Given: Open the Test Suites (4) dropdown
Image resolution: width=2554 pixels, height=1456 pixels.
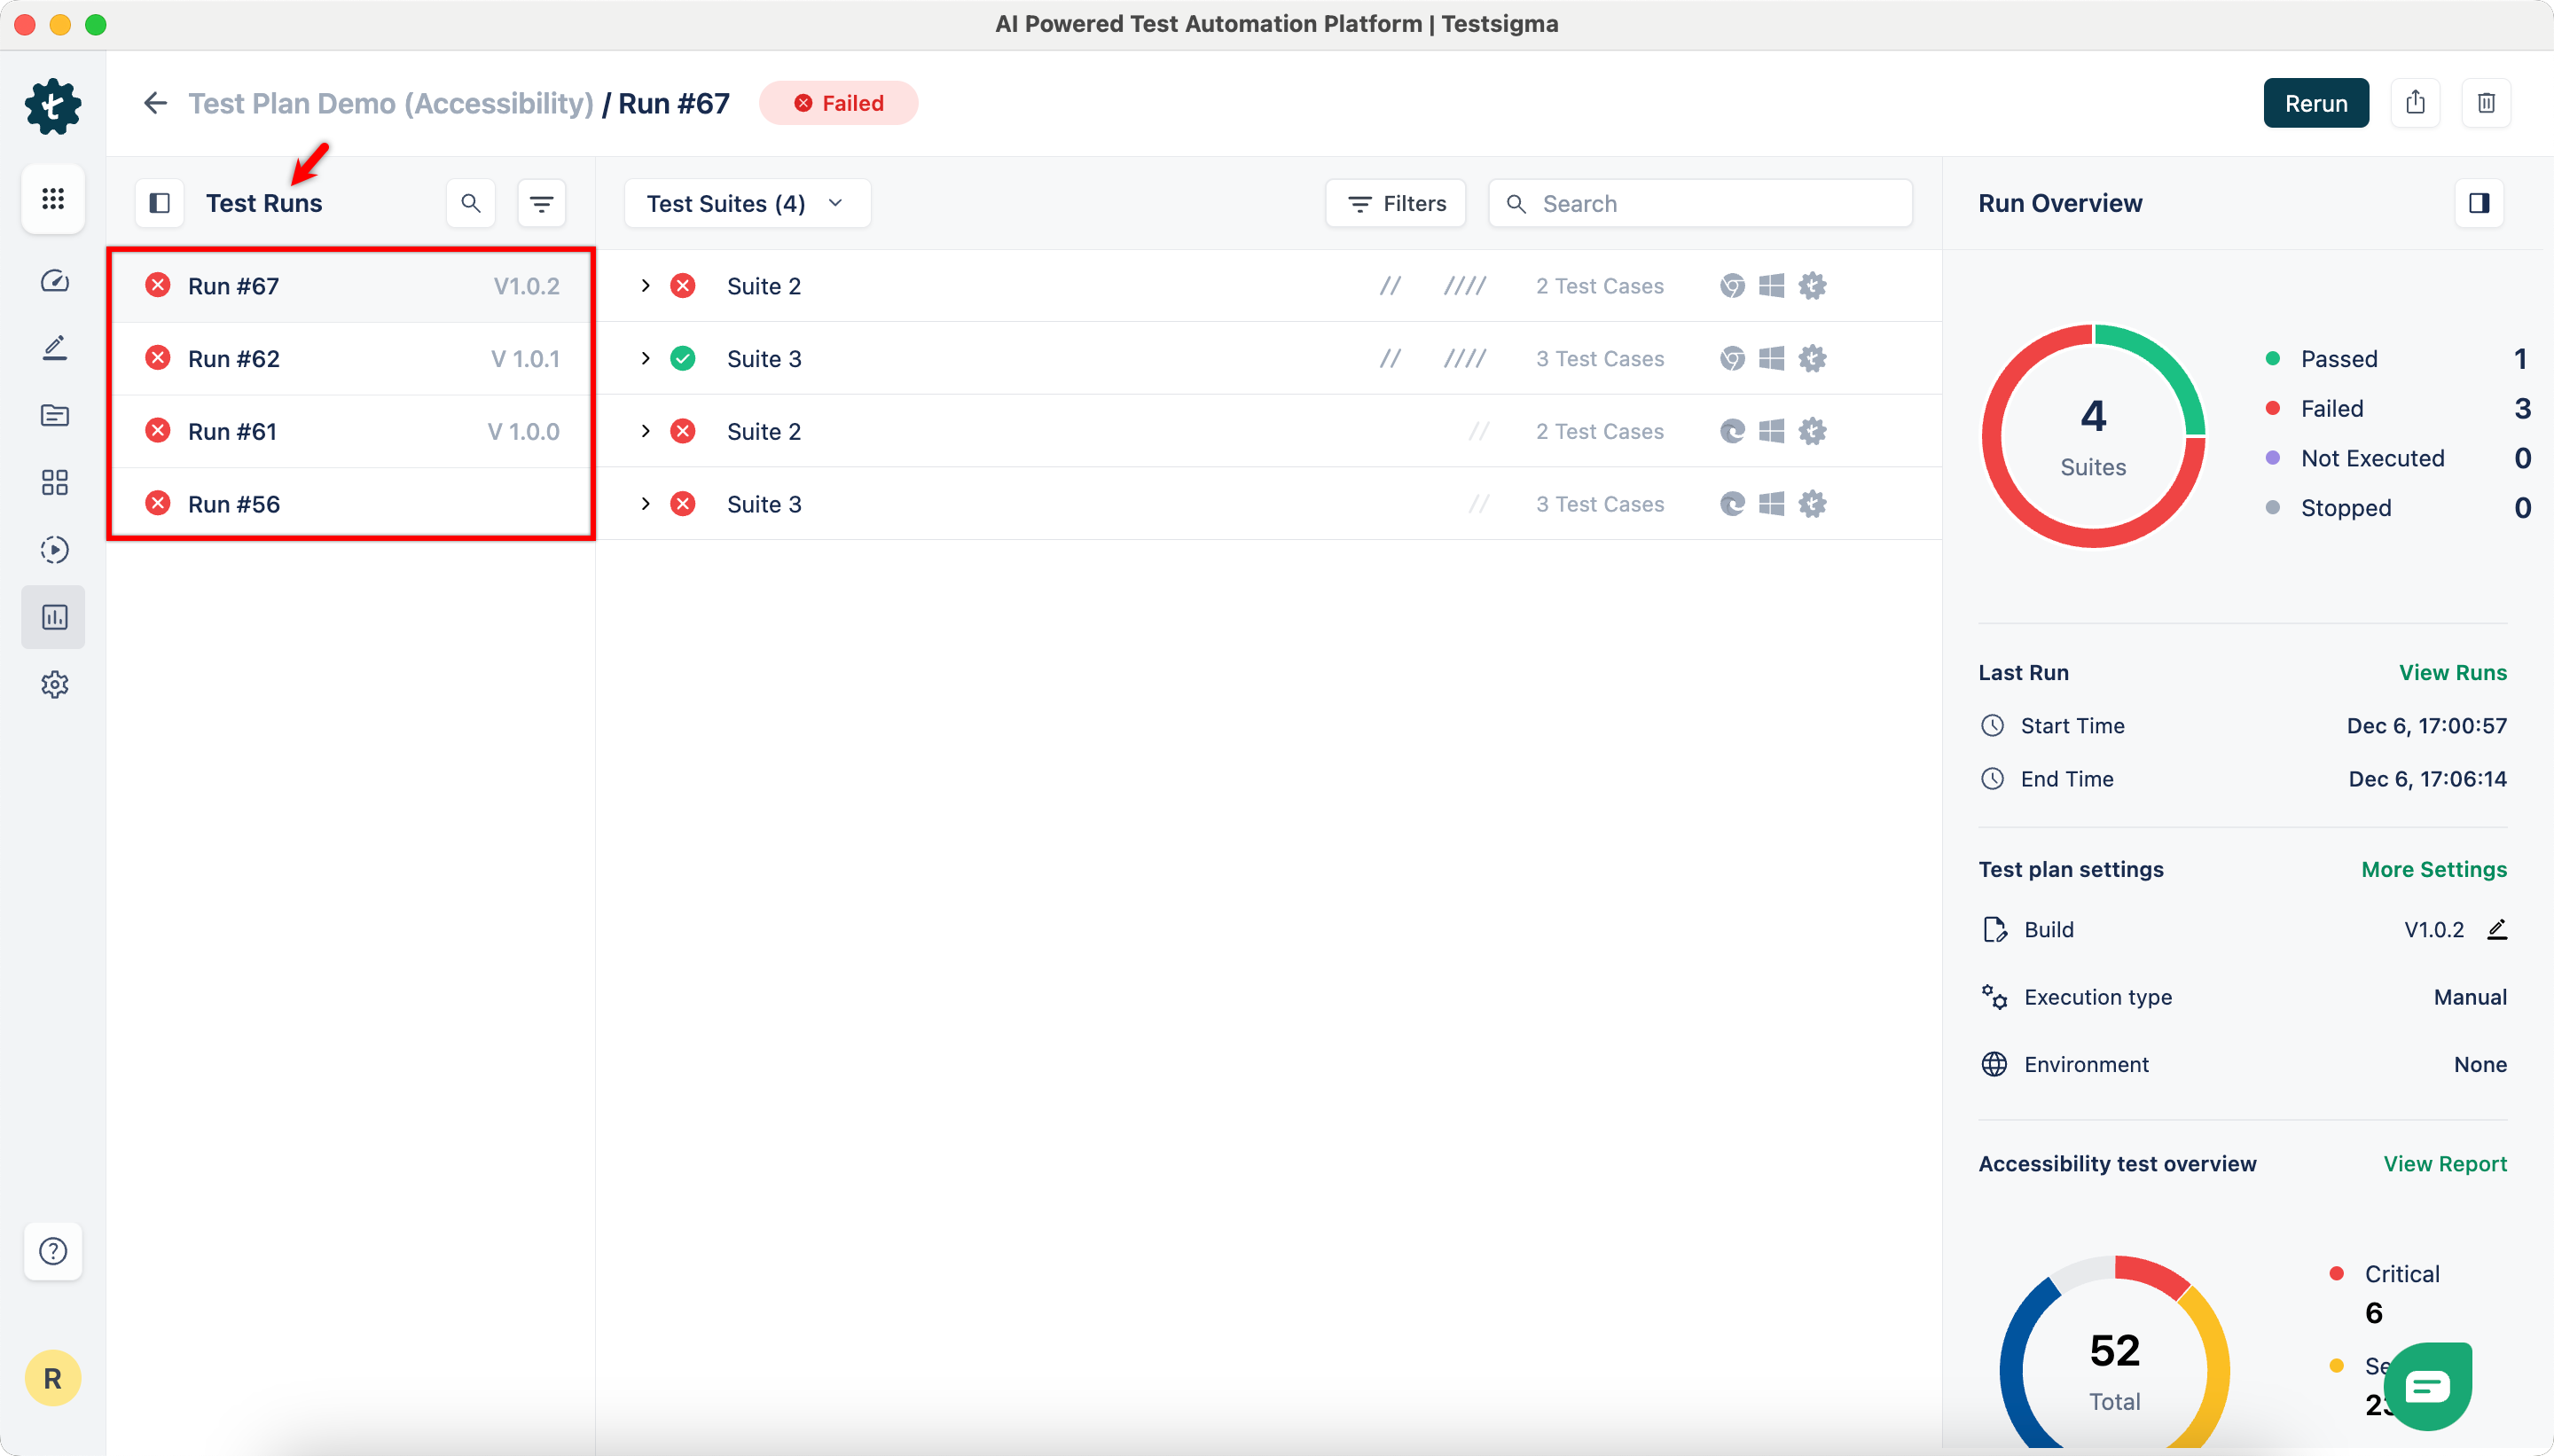Looking at the screenshot, I should coord(746,203).
